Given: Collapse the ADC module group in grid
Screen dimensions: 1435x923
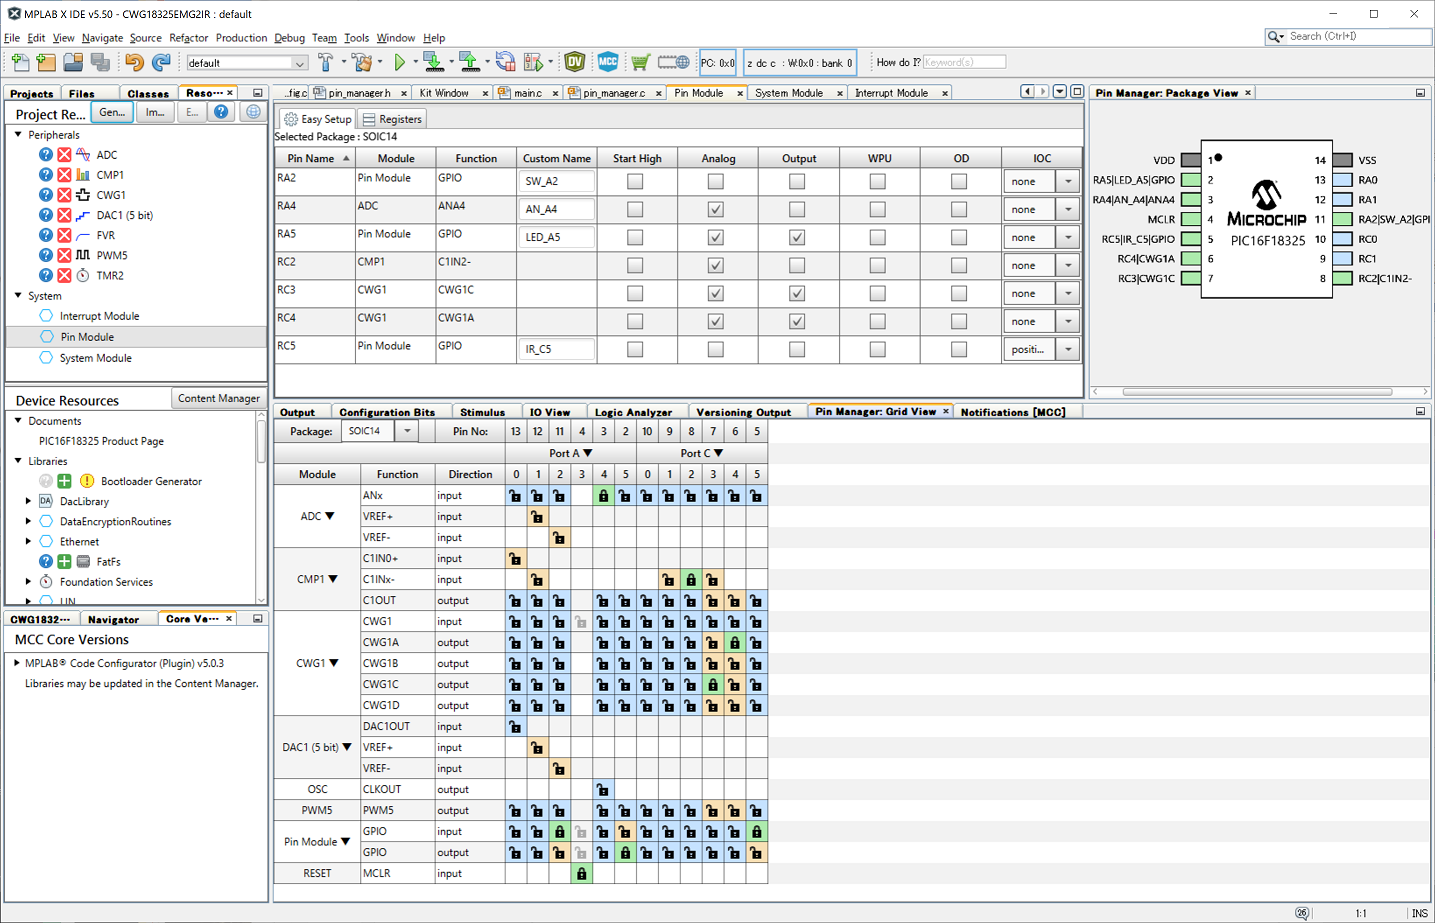Looking at the screenshot, I should [329, 516].
